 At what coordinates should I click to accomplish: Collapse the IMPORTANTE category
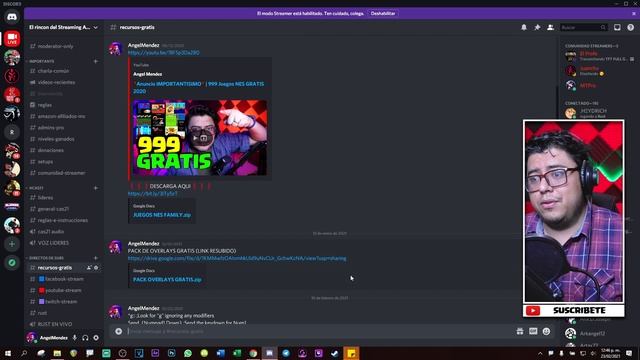(42, 61)
